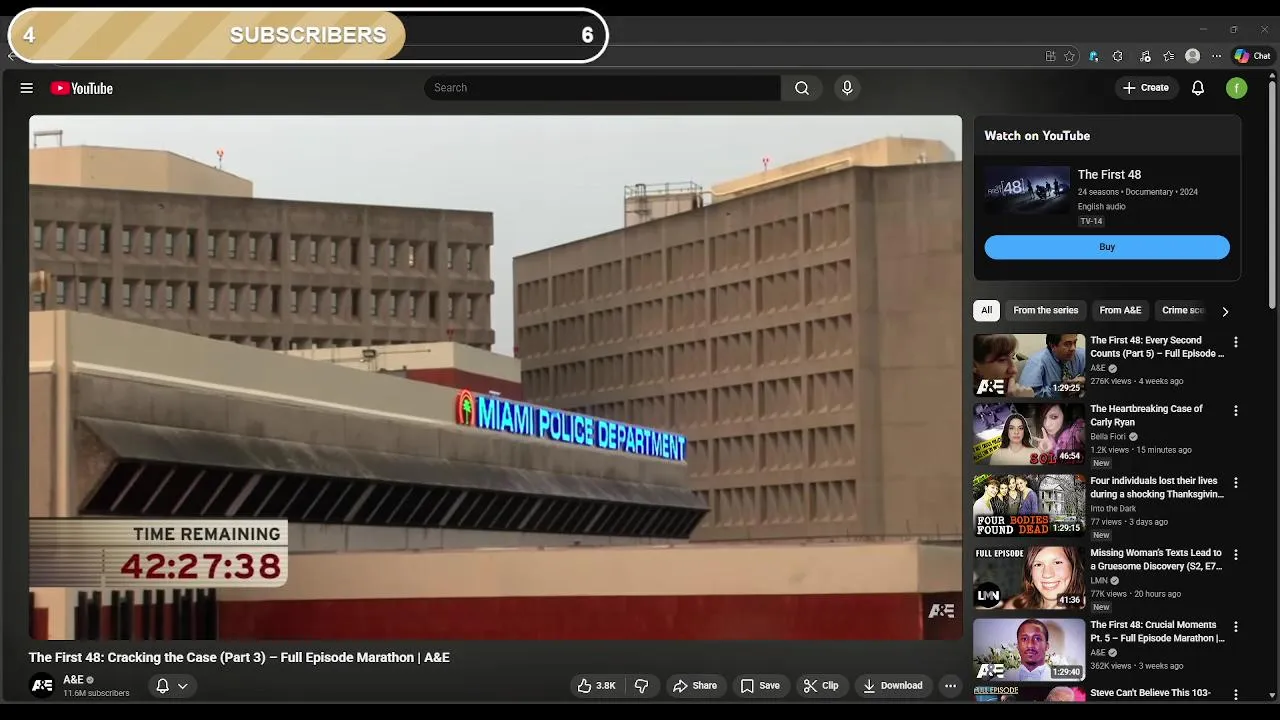The image size is (1280, 720).
Task: Open Missing Woman's Texts LMN thumbnail
Action: click(1029, 578)
